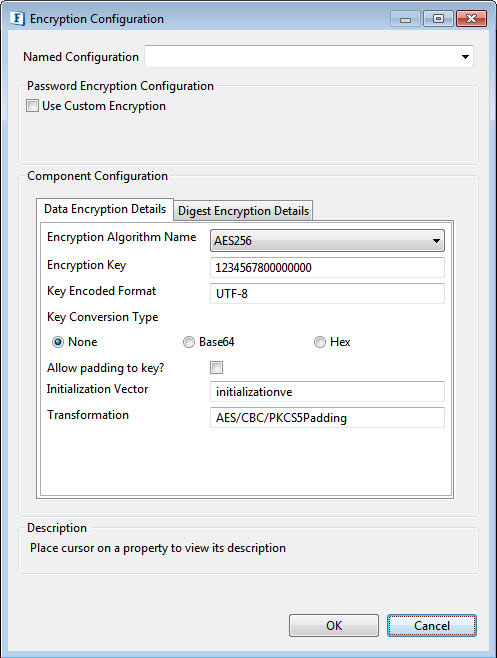Minimize the Encryption Configuration window

(405, 19)
